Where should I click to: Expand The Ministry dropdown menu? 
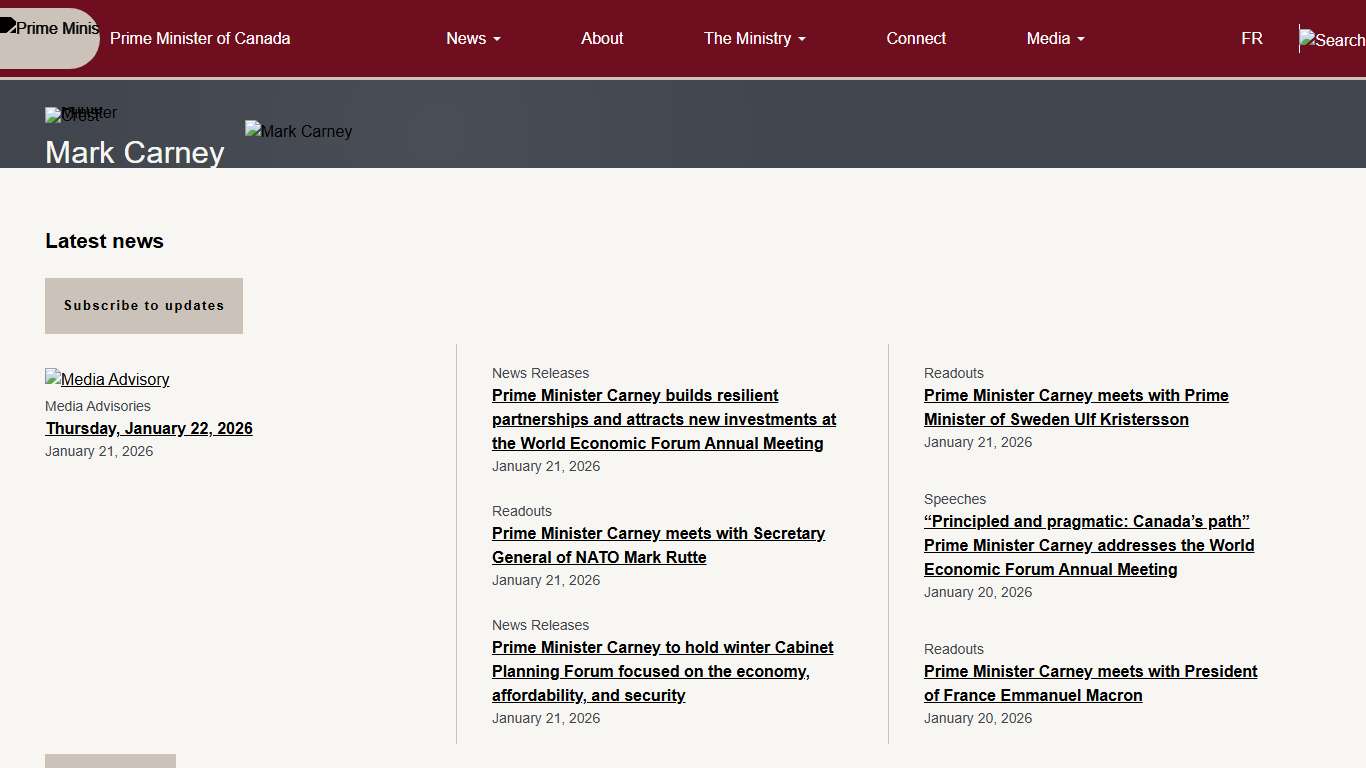pos(754,38)
